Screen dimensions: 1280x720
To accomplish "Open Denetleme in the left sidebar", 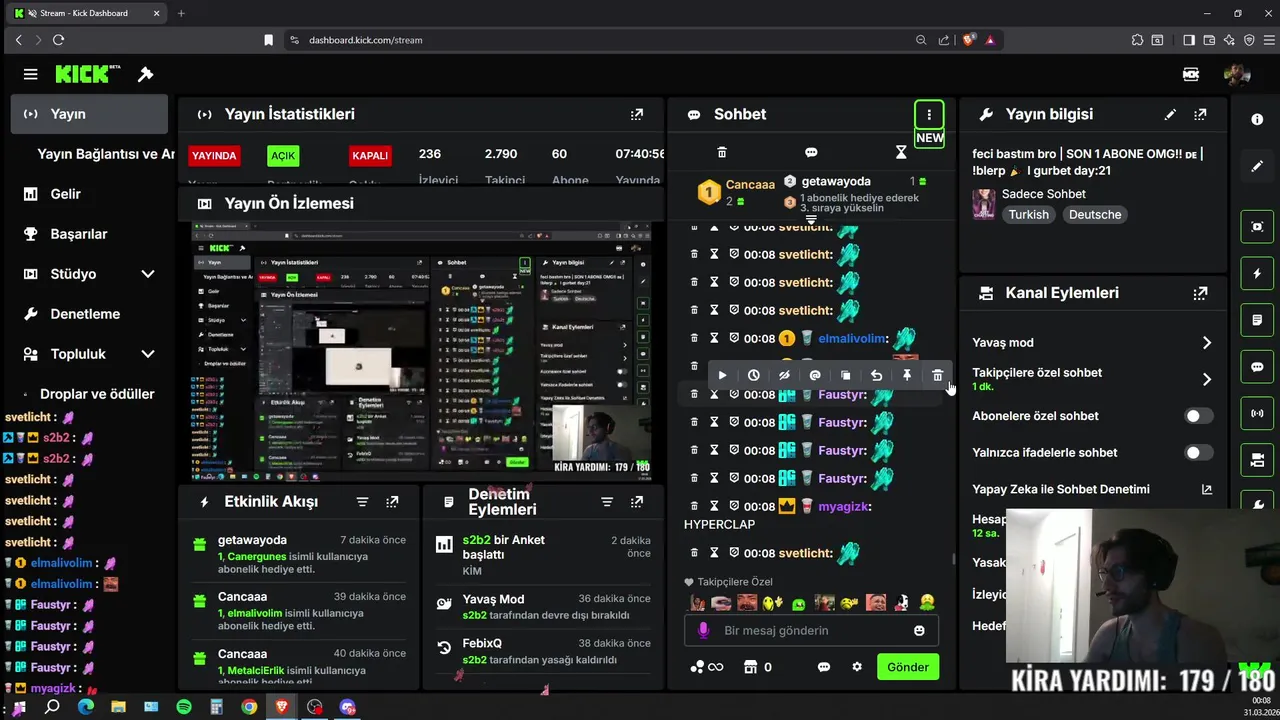I will 90,314.
